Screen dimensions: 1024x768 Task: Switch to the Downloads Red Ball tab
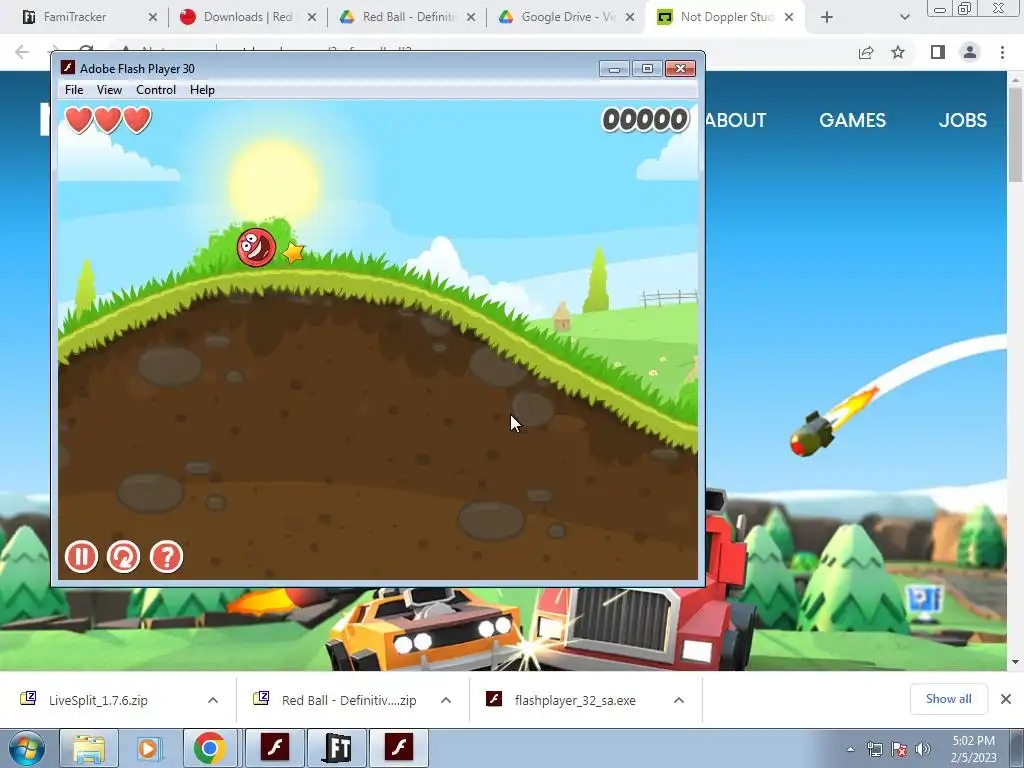[248, 17]
